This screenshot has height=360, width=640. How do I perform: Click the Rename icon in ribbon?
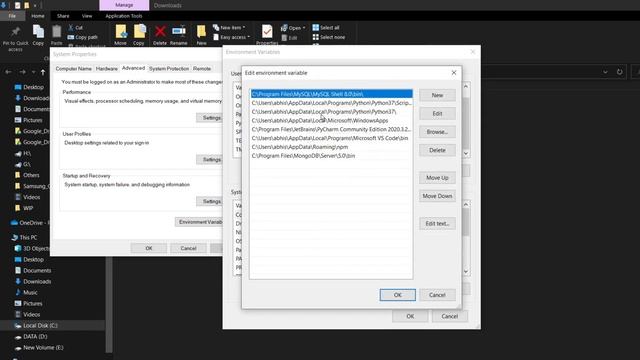pyautogui.click(x=179, y=31)
